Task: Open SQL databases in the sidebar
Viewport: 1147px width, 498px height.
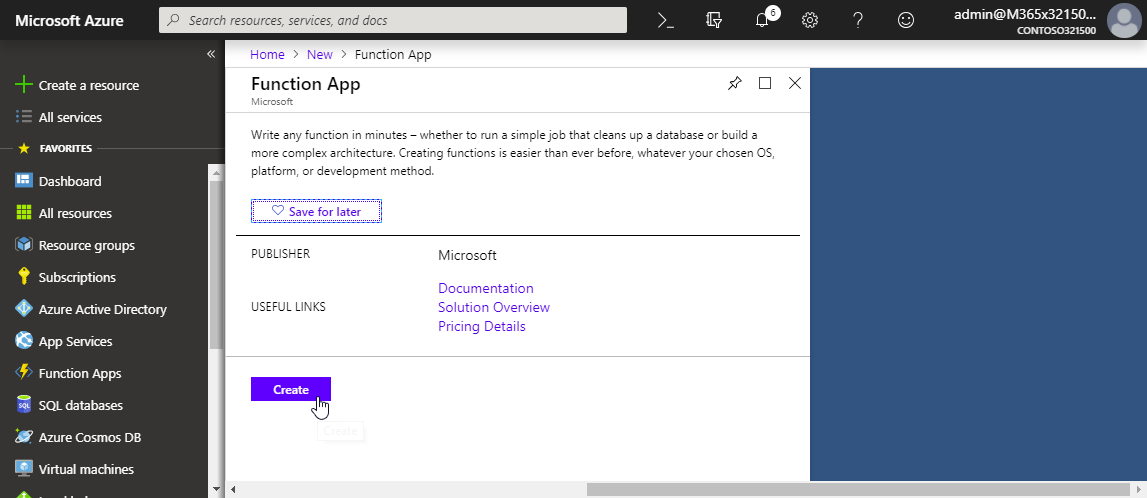Action: 80,406
